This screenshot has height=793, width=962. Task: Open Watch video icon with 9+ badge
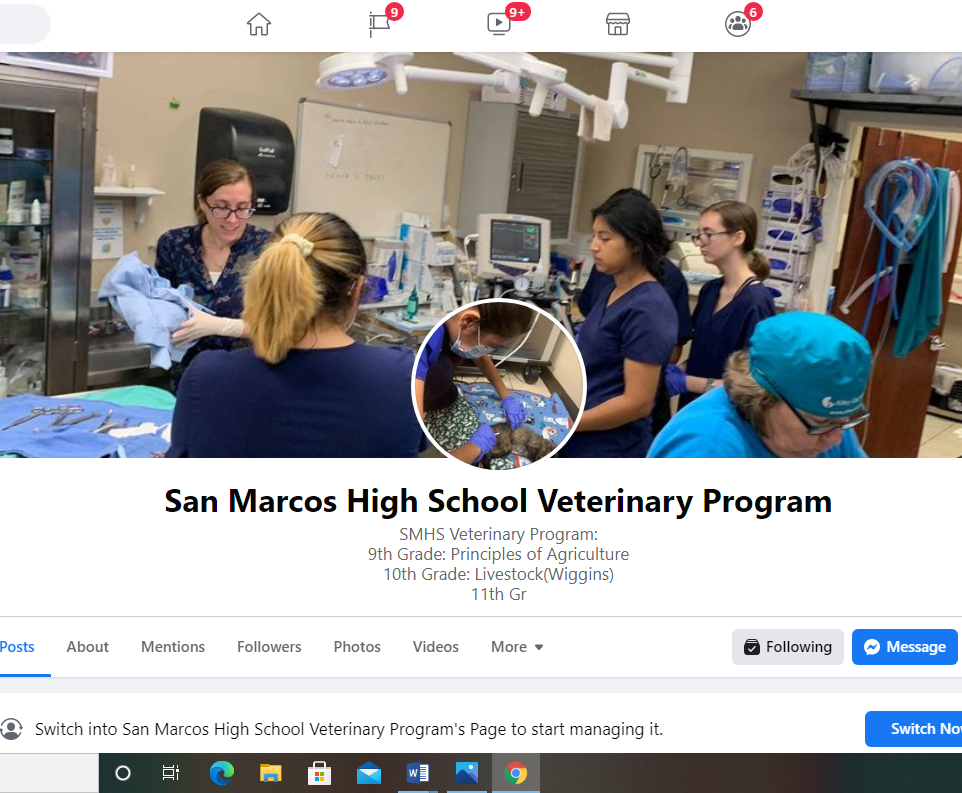click(x=499, y=25)
